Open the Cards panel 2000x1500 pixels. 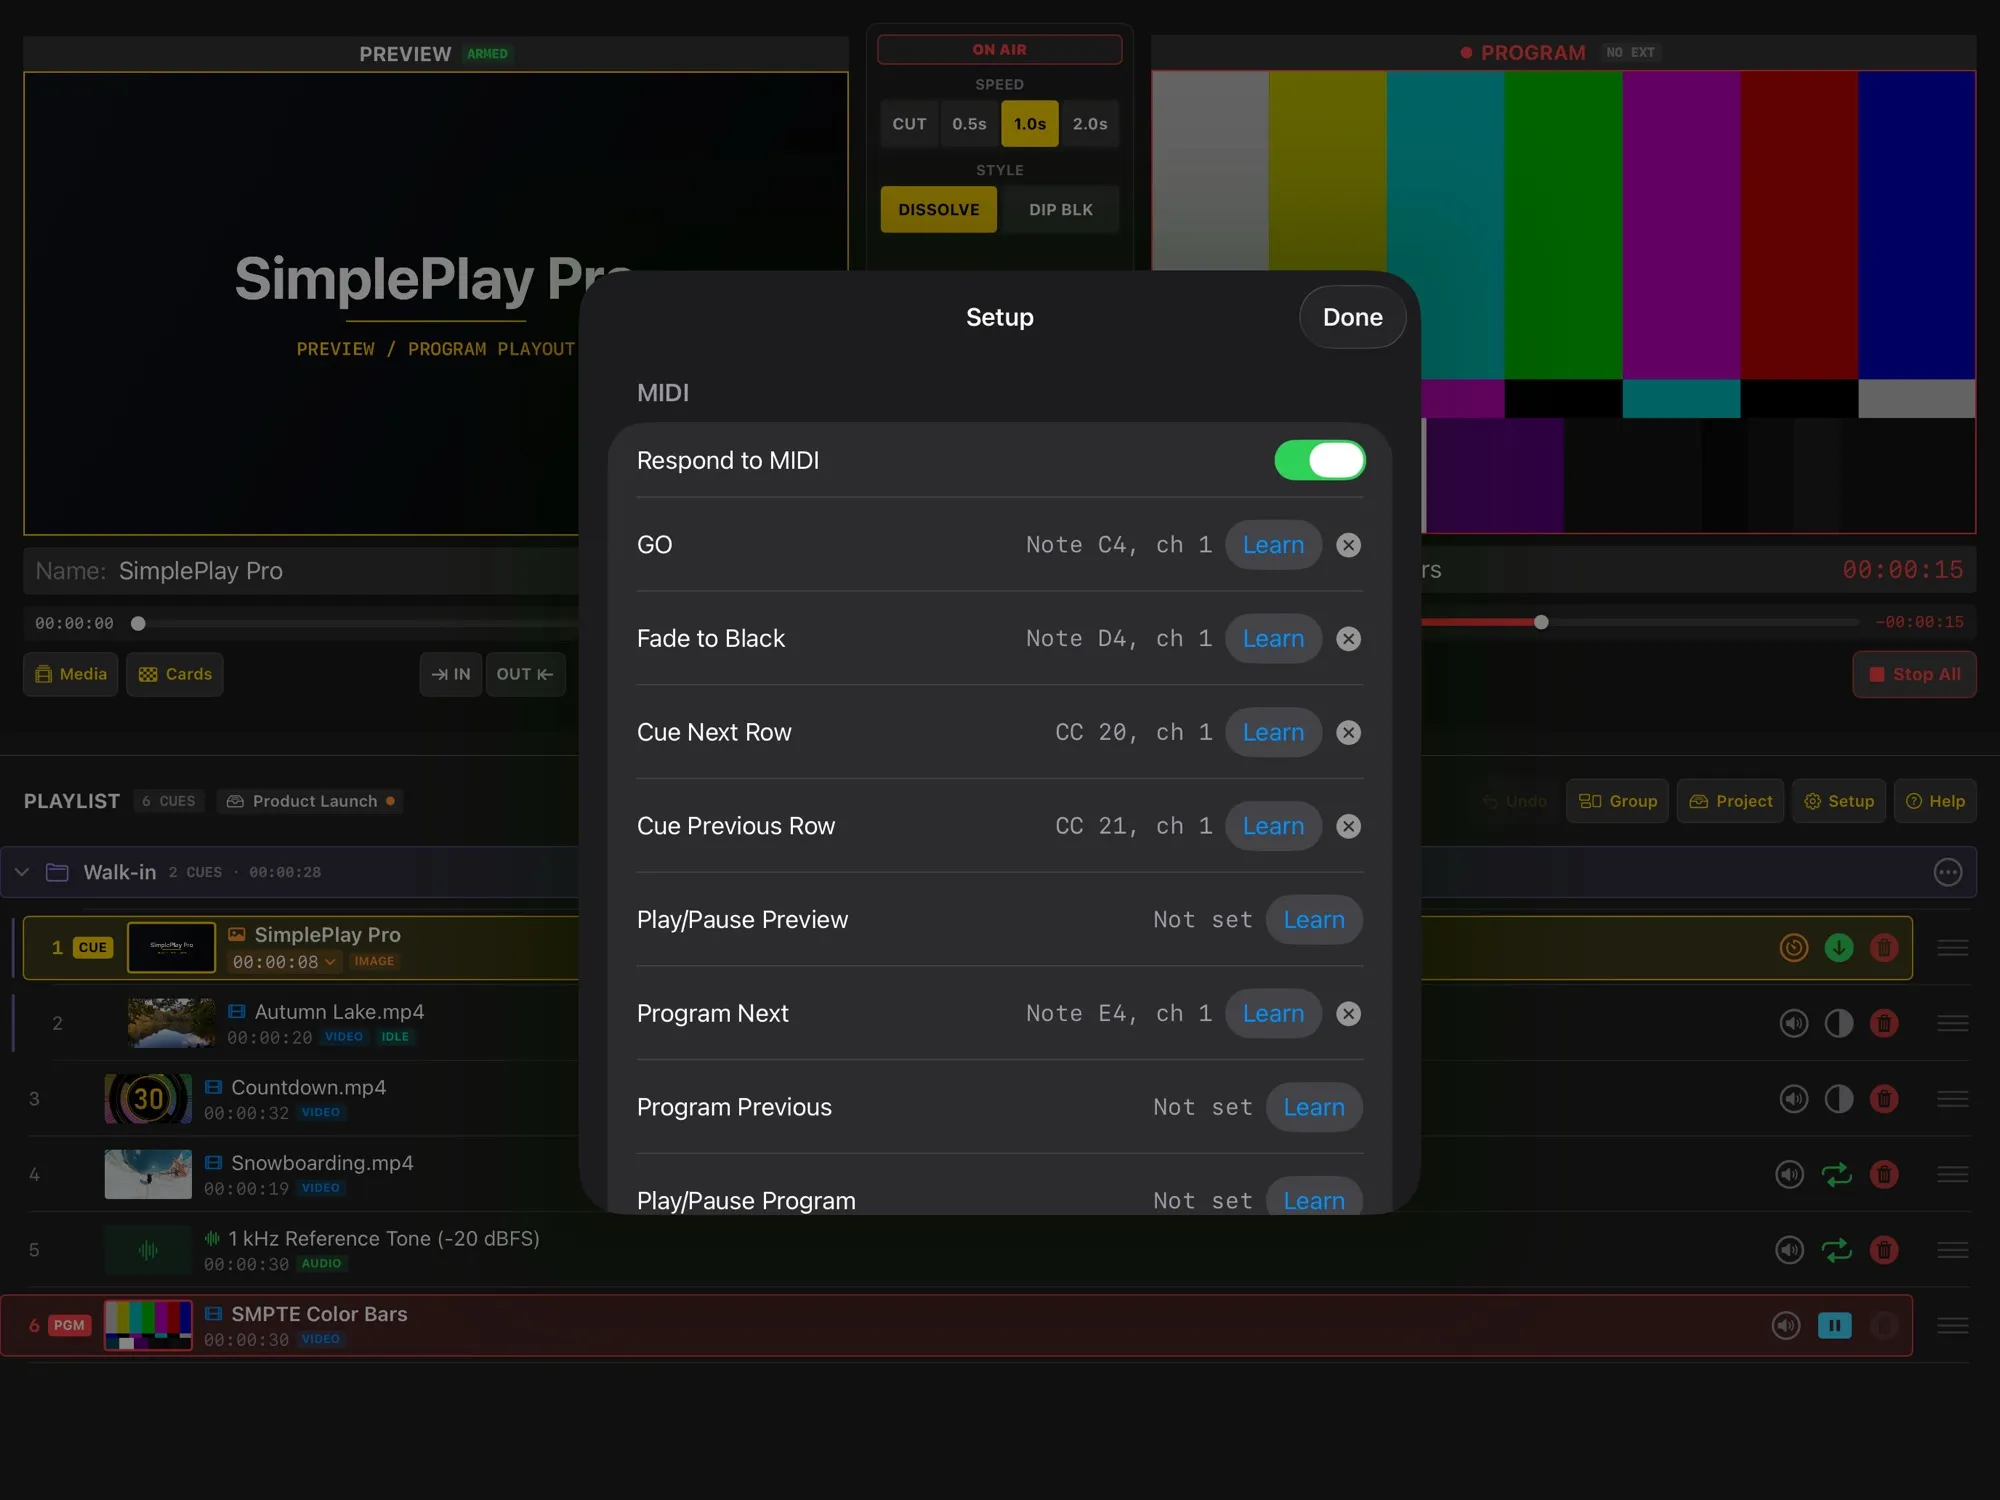click(175, 674)
